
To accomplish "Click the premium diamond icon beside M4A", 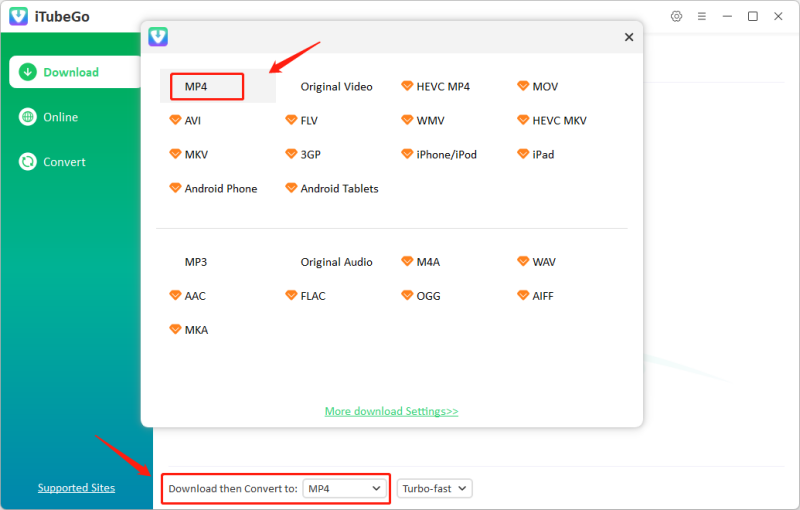I will tap(407, 261).
